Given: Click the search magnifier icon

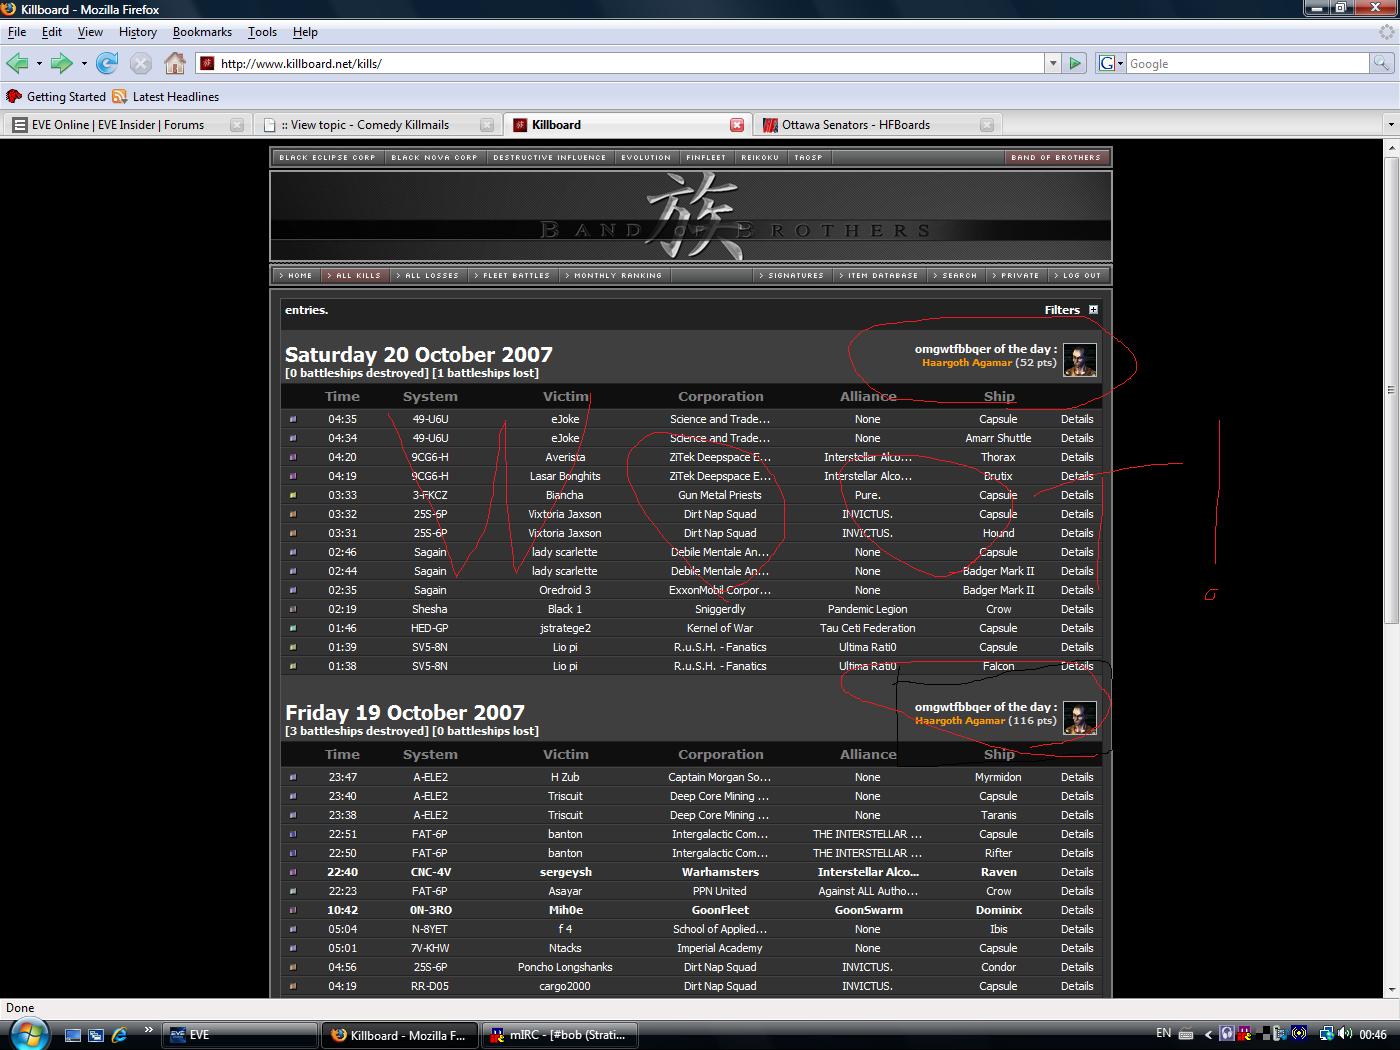Looking at the screenshot, I should 1381,63.
